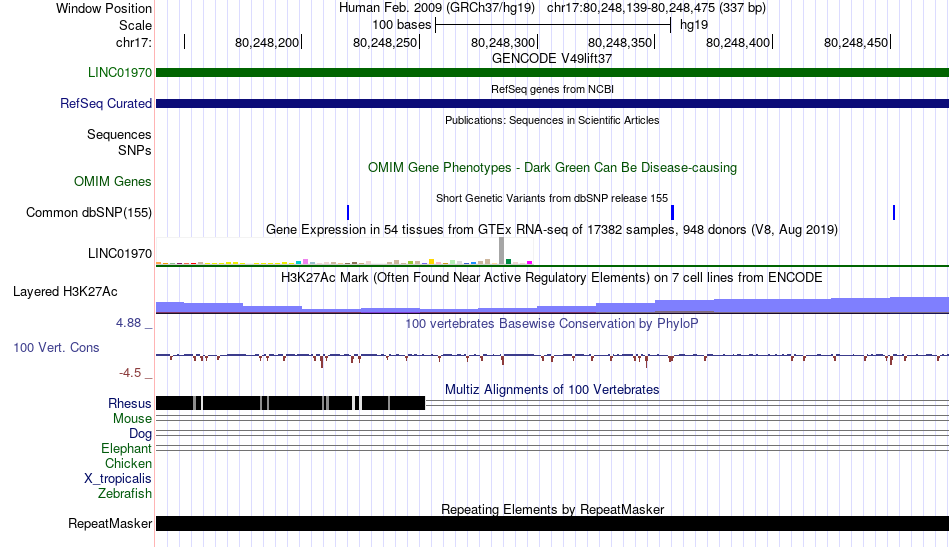This screenshot has height=547, width=950.
Task: Click the RefSeq Curated track label
Action: (x=106, y=104)
